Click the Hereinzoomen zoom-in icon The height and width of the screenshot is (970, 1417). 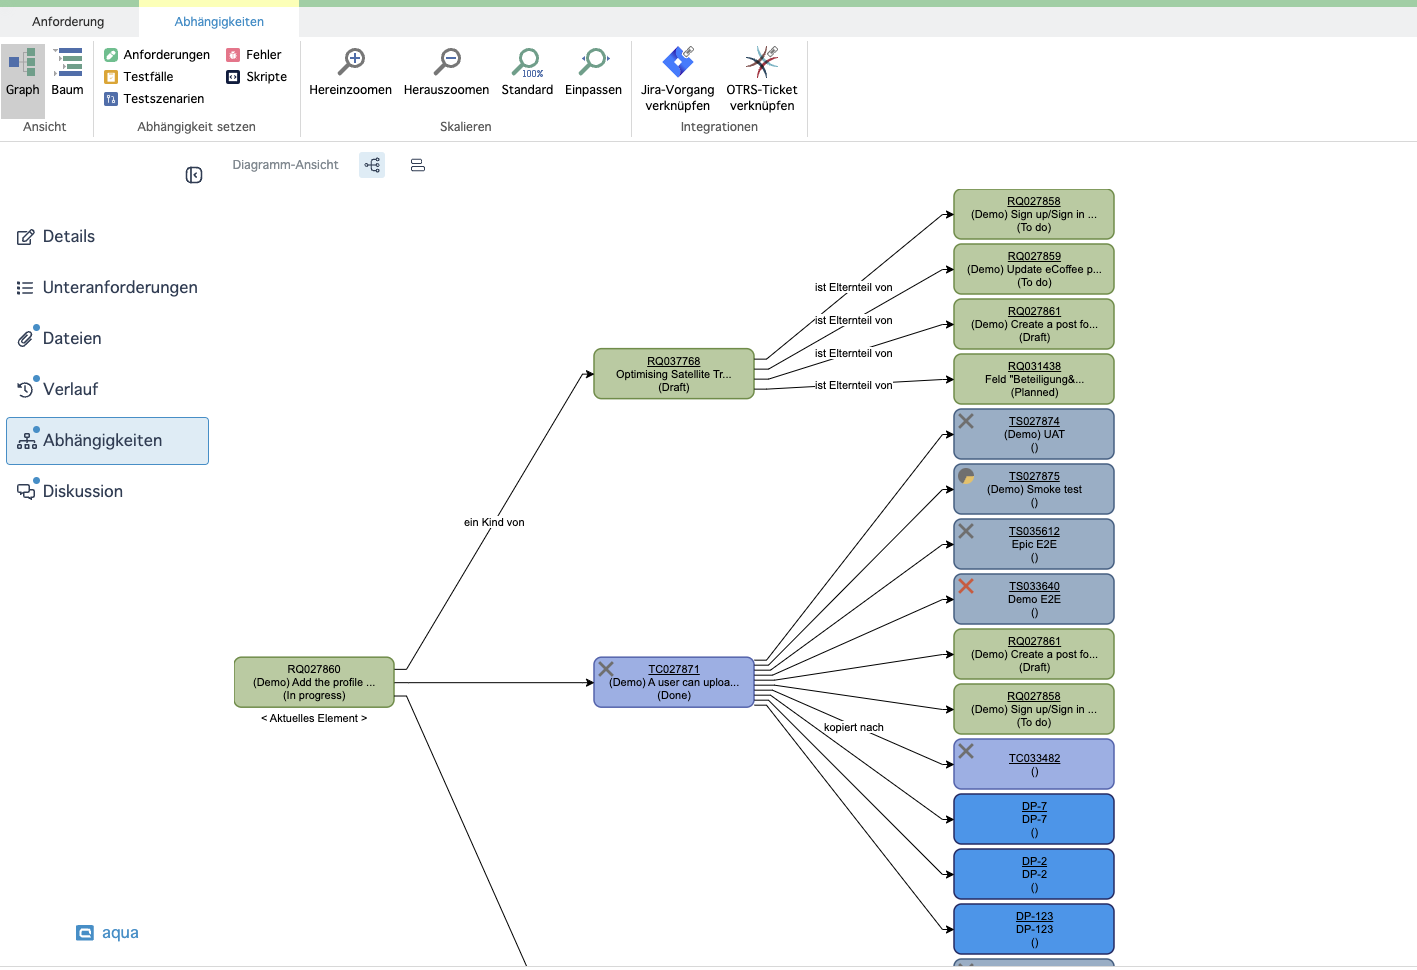point(350,63)
